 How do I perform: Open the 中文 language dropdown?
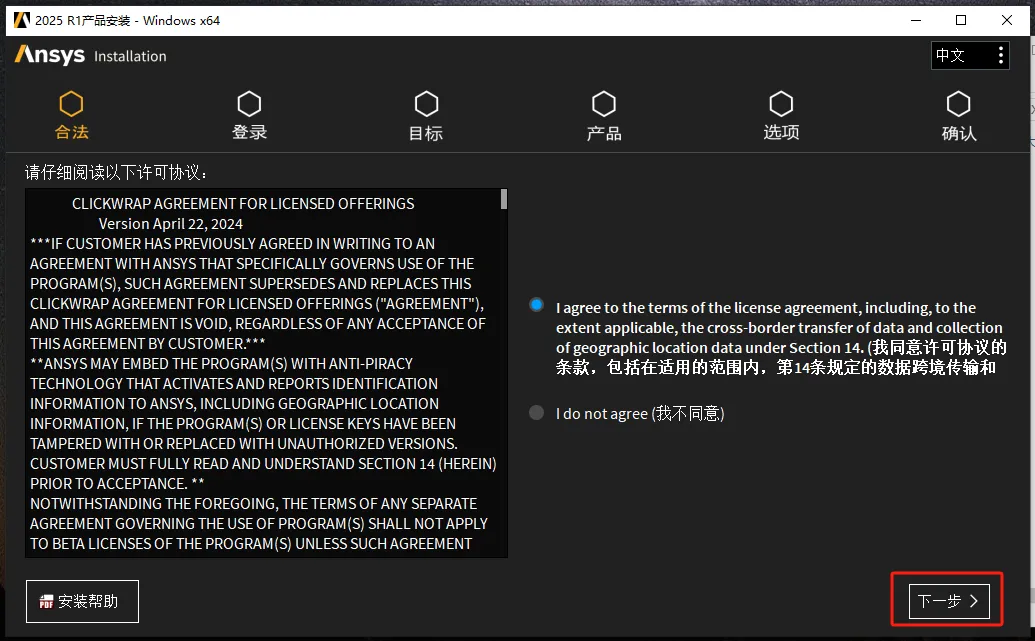(x=970, y=55)
